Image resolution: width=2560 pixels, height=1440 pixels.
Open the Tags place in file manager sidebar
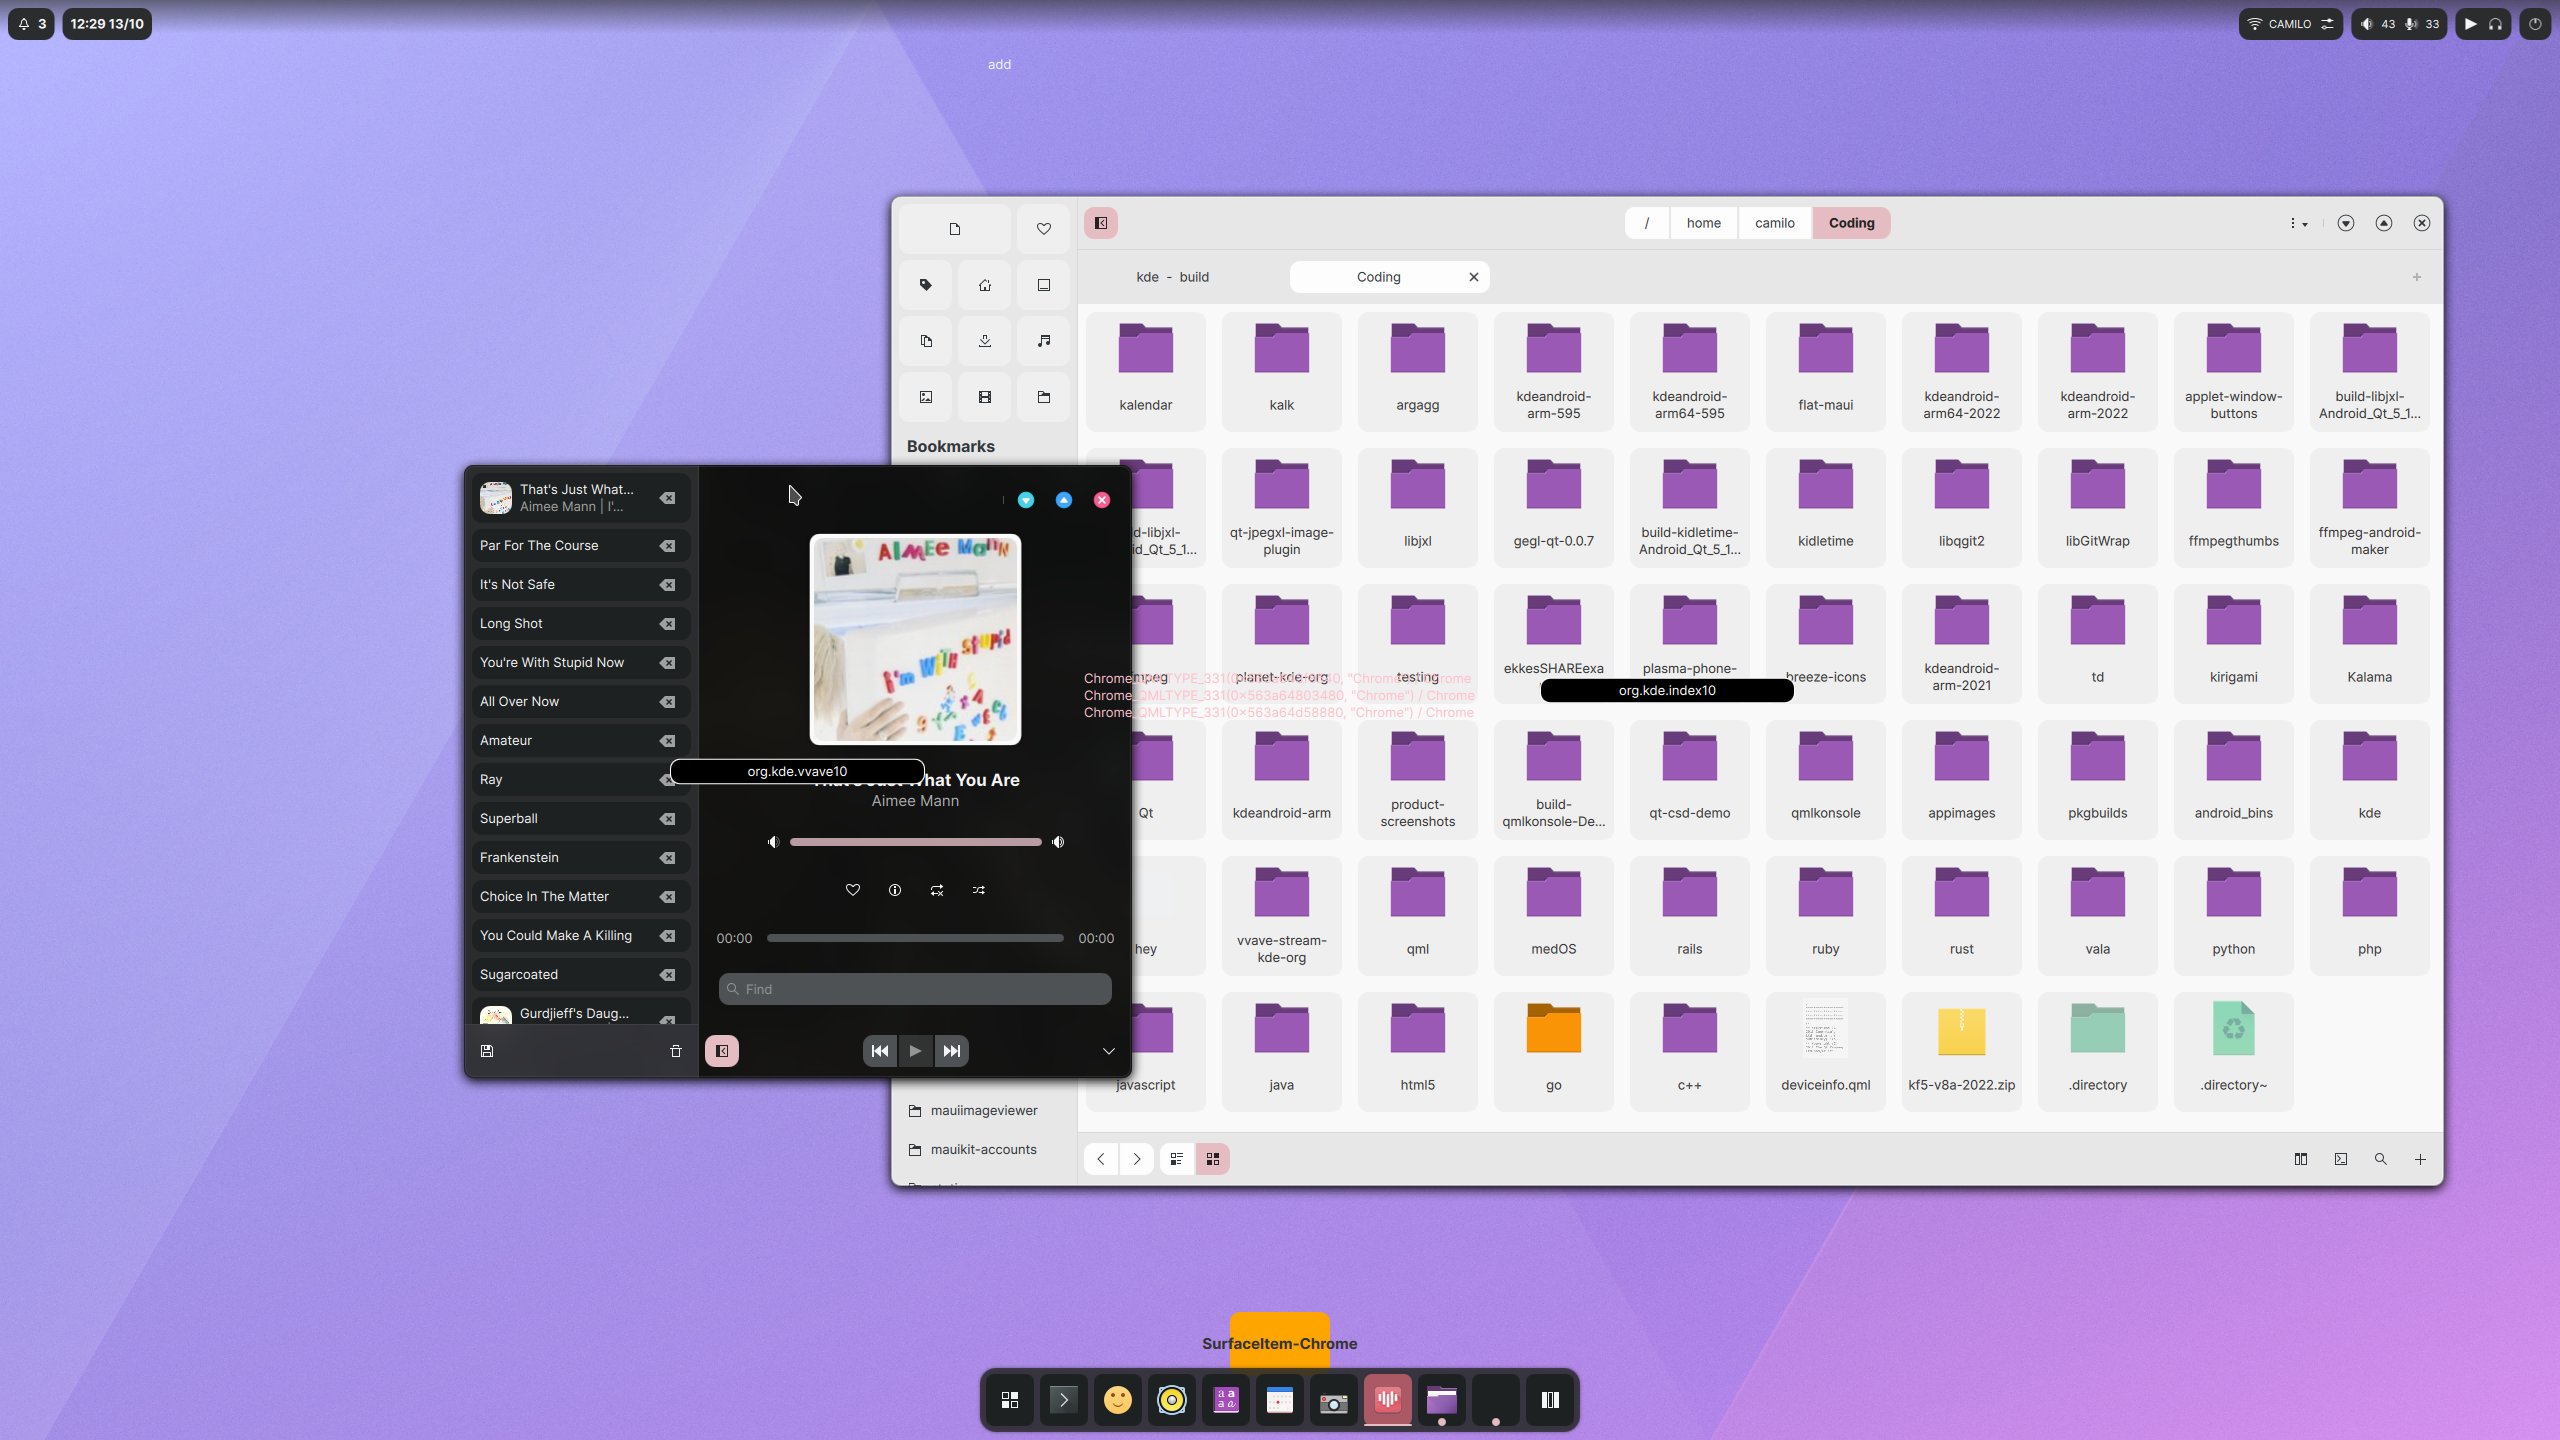coord(926,285)
